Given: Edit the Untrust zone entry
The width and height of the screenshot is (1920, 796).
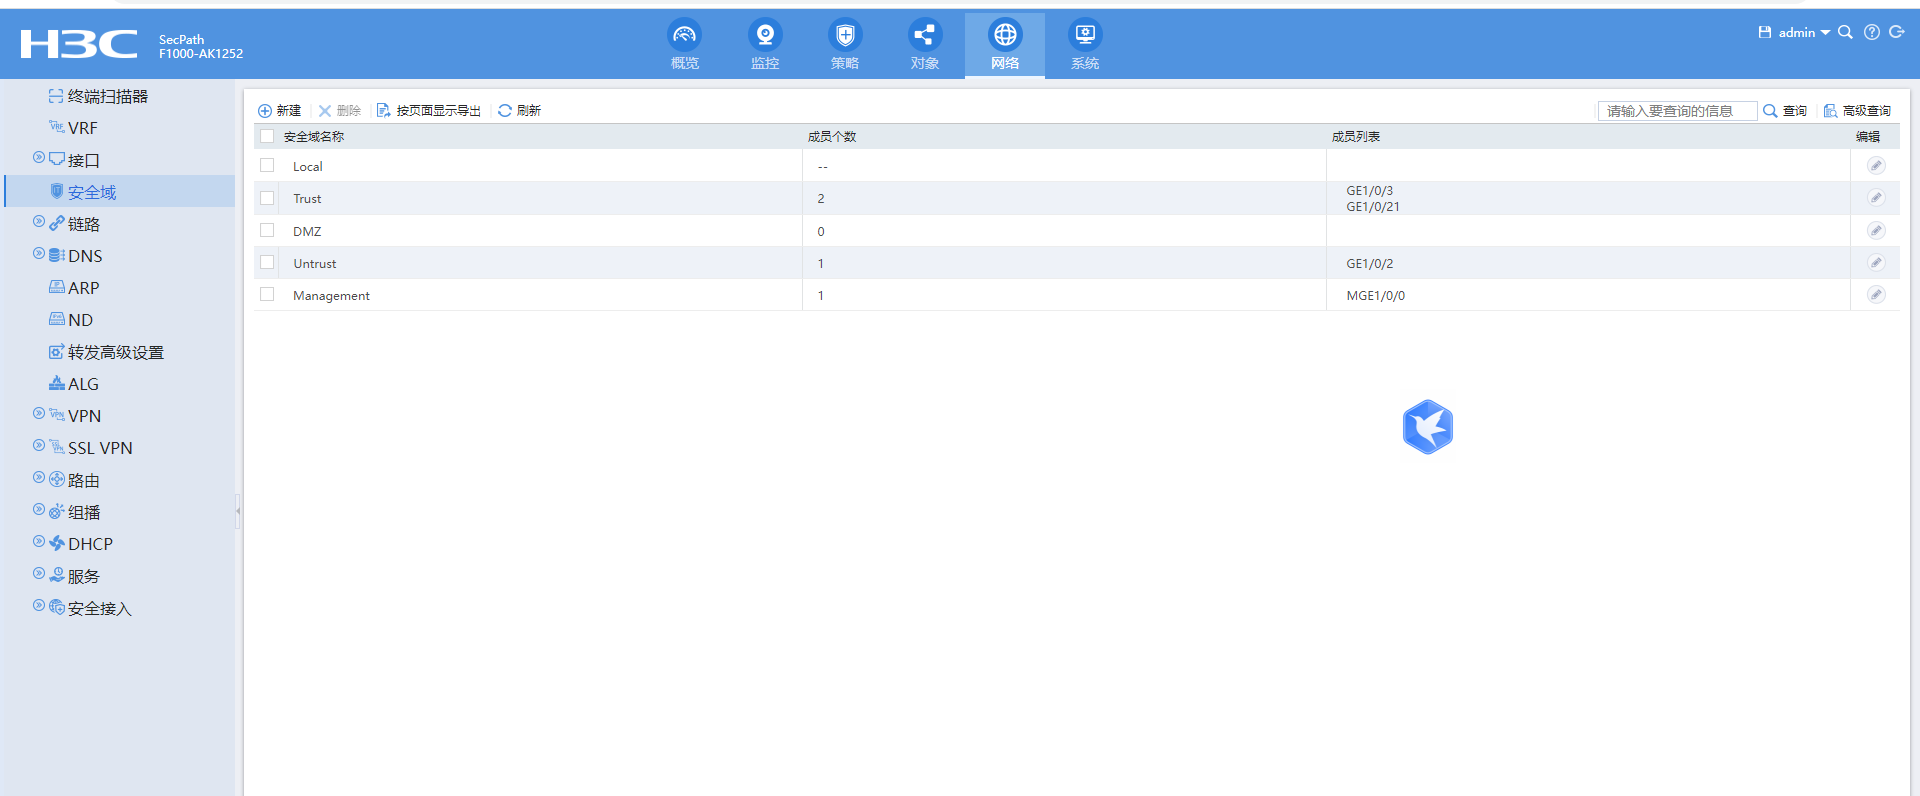Looking at the screenshot, I should [x=1876, y=263].
